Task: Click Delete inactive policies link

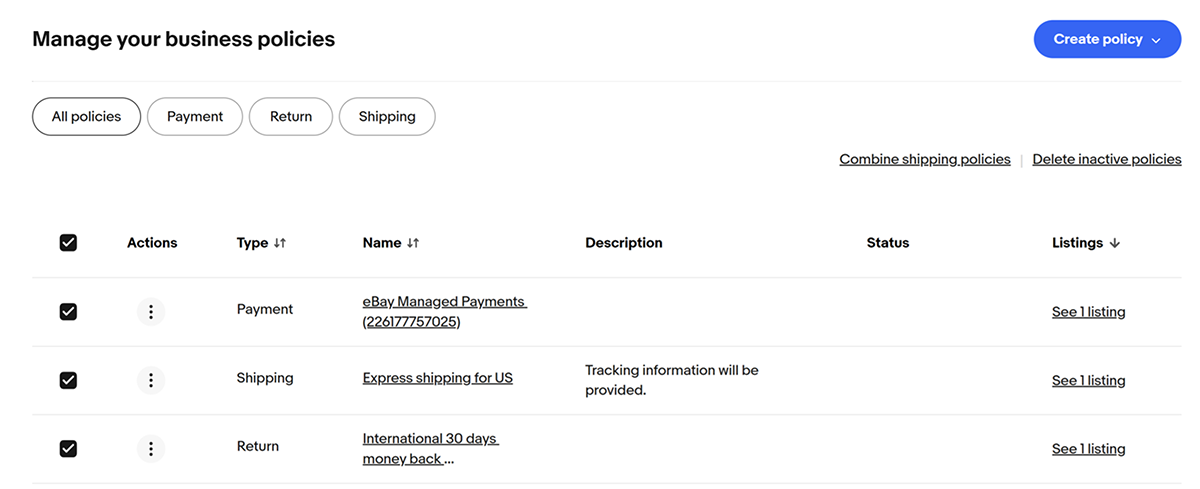Action: (1107, 159)
